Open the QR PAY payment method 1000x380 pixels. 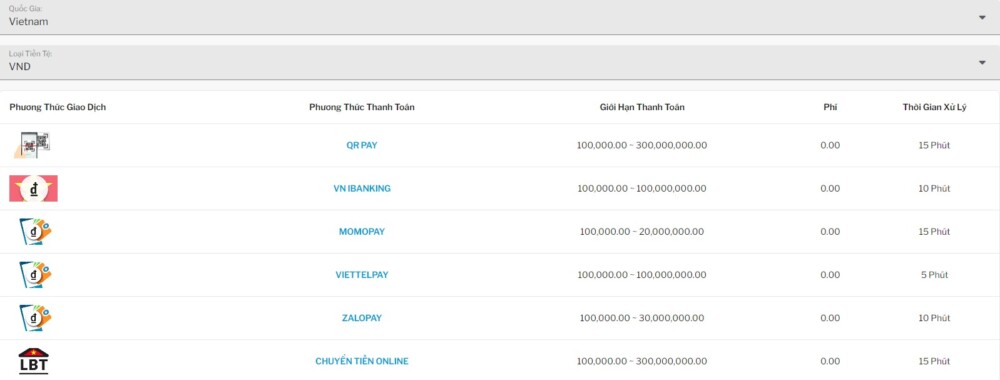pyautogui.click(x=362, y=145)
